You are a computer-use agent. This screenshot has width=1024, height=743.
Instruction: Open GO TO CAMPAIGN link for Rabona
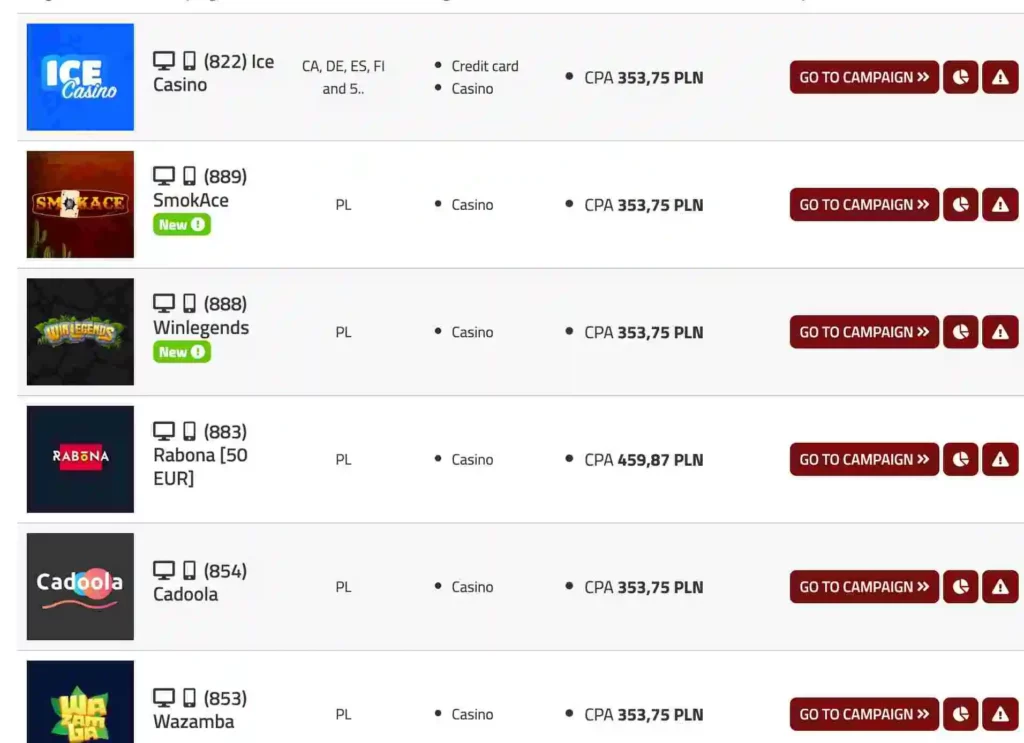[x=864, y=459]
